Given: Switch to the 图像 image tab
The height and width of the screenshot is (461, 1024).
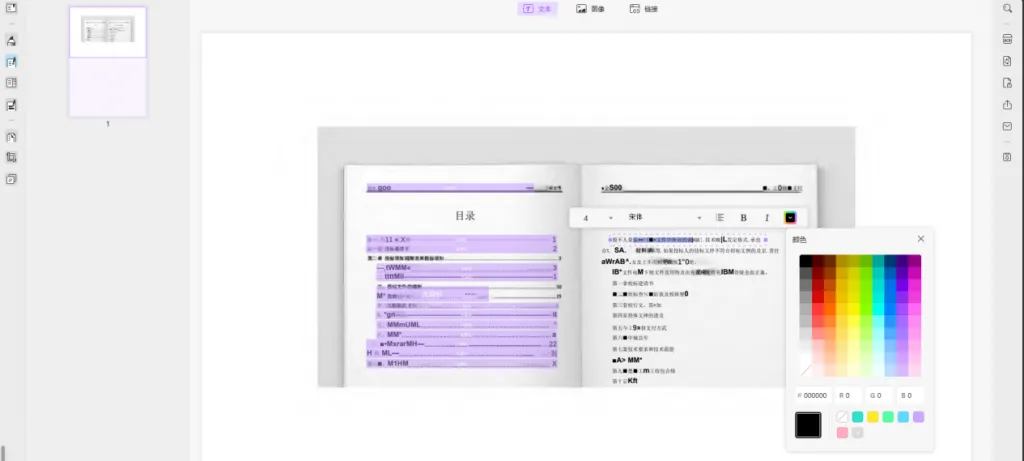Looking at the screenshot, I should pos(590,9).
